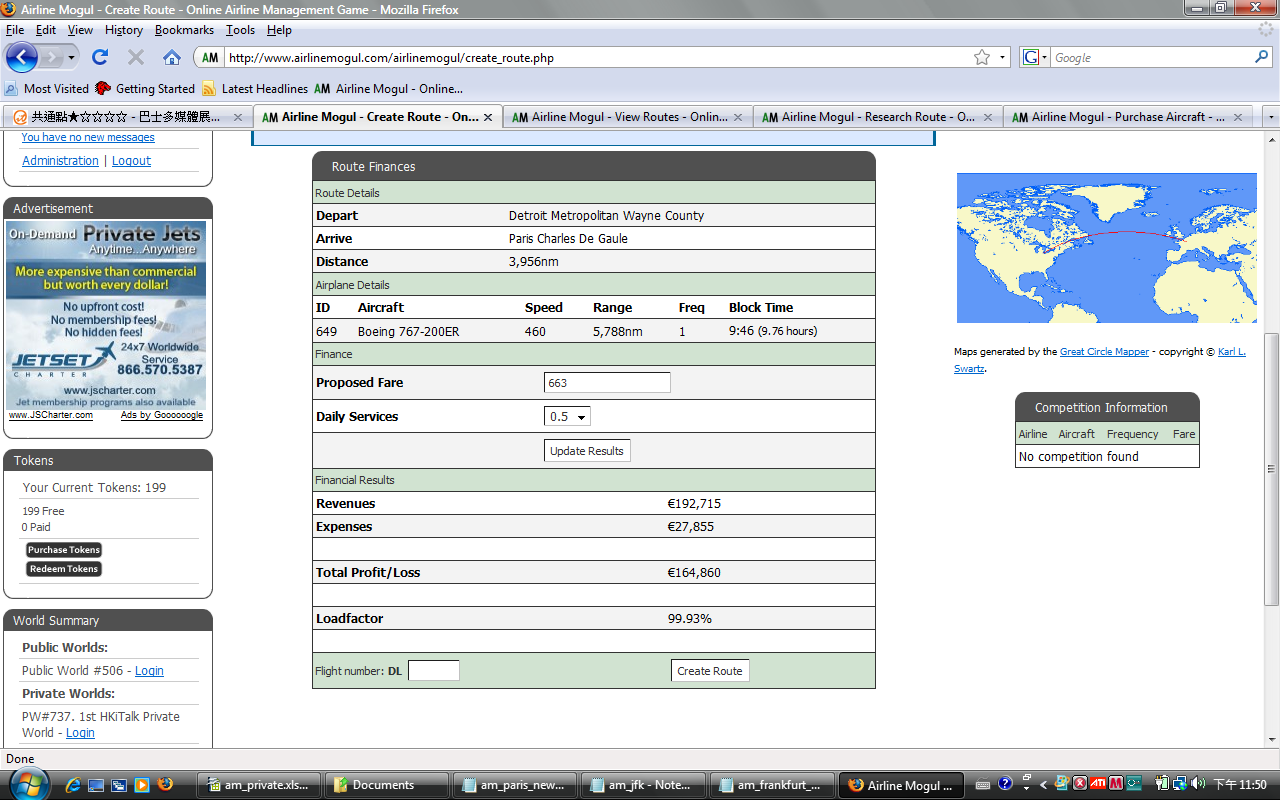The height and width of the screenshot is (800, 1280).
Task: Reload the page with the refresh icon
Action: click(100, 57)
